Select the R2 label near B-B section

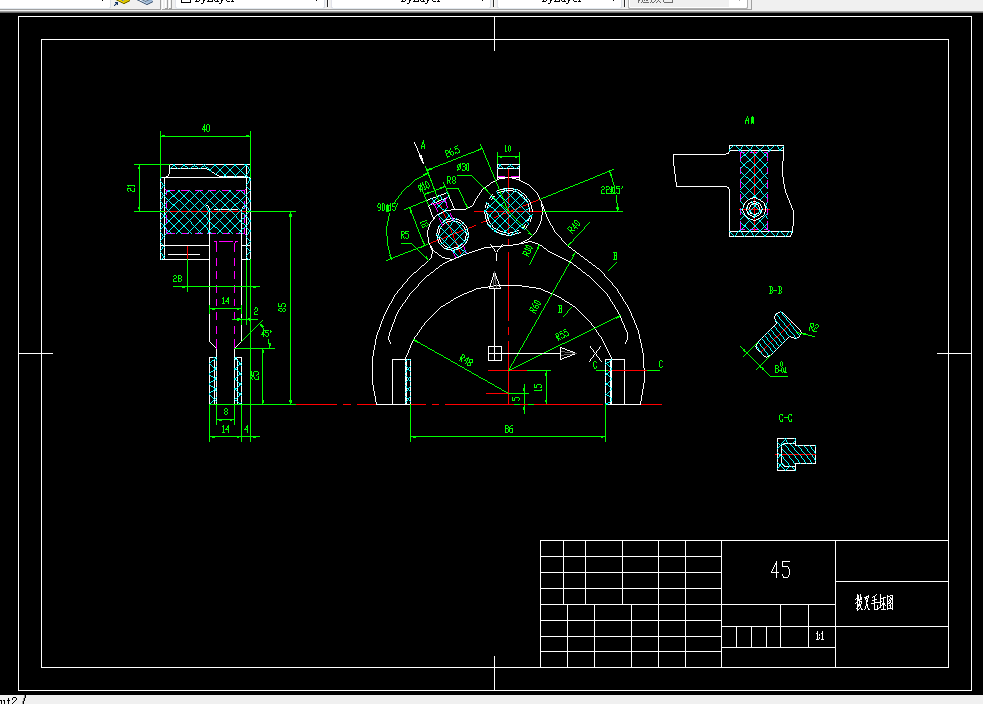coord(814,328)
